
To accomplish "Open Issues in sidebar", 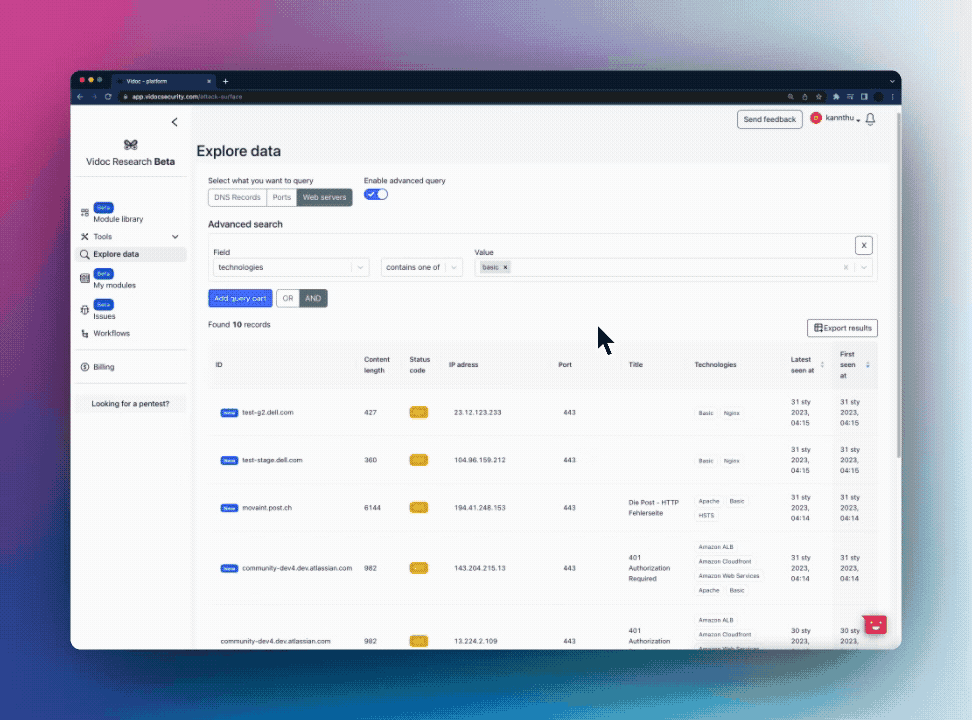I will [x=104, y=316].
